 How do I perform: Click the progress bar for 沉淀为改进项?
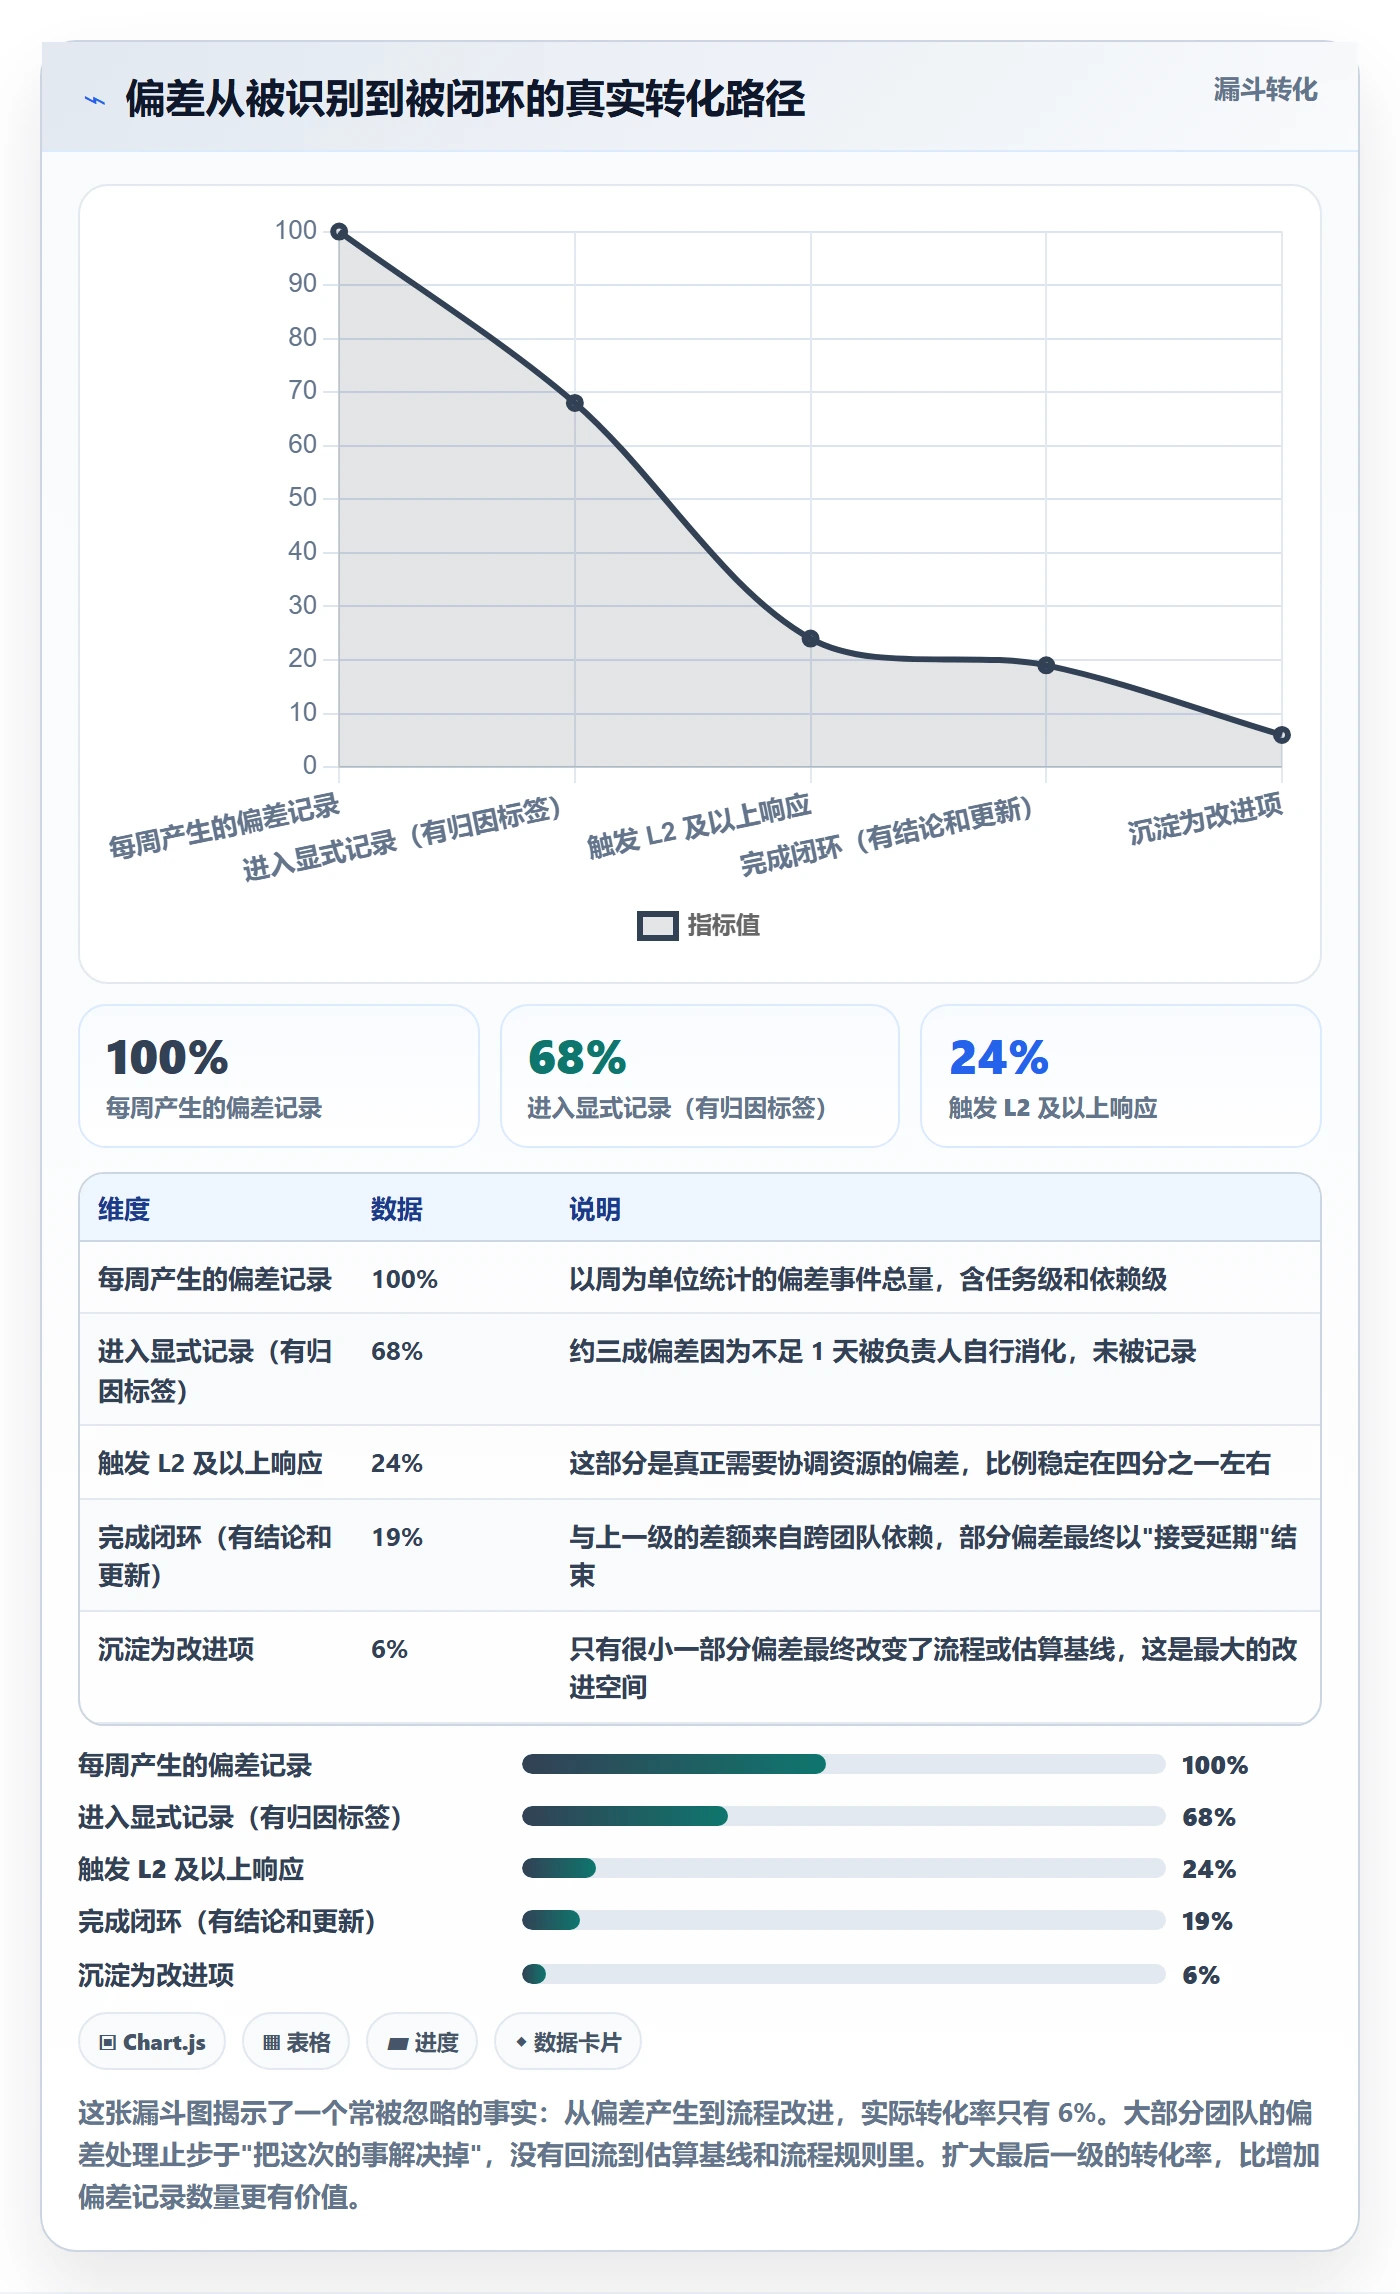click(843, 1974)
